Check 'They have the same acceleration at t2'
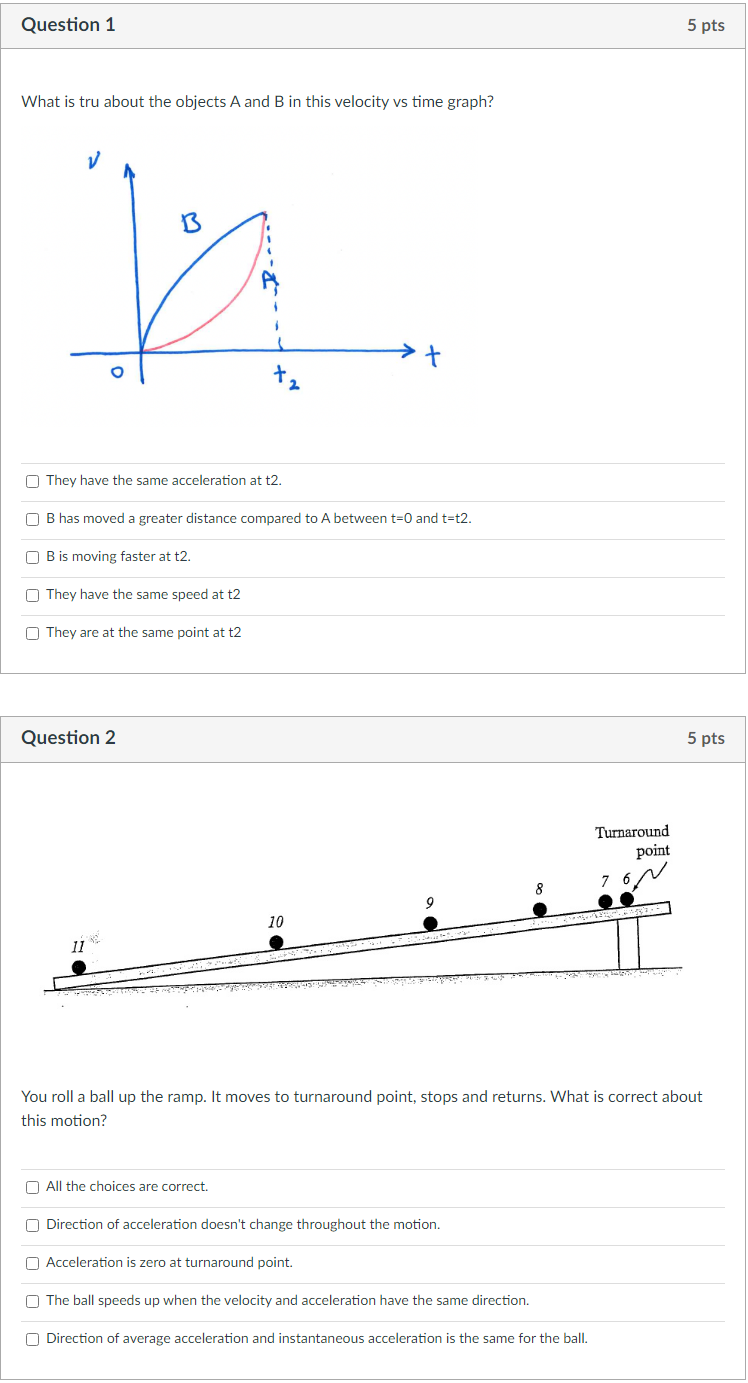 [32, 481]
